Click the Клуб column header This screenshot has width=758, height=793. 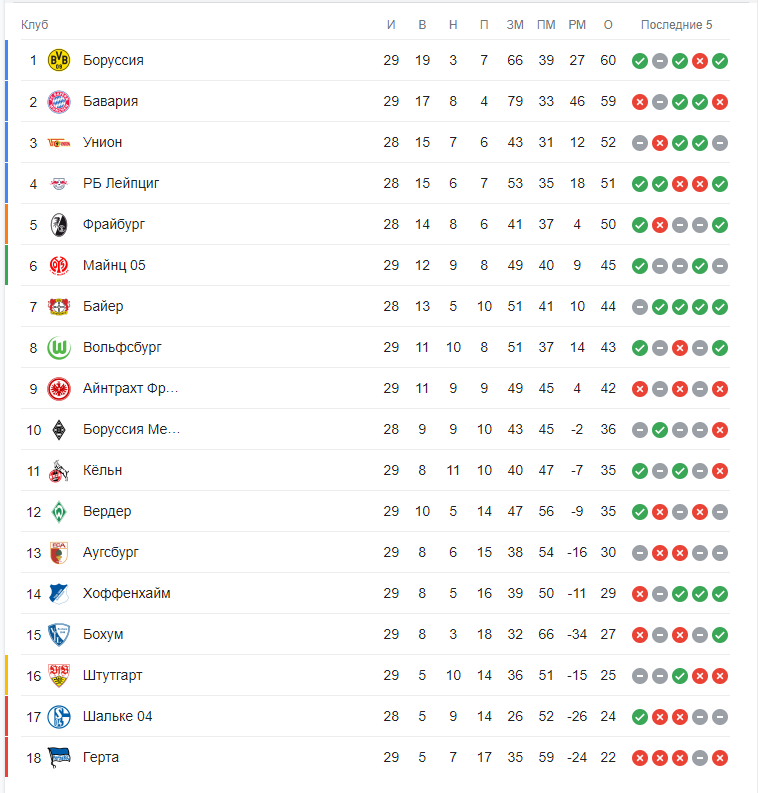tap(34, 25)
